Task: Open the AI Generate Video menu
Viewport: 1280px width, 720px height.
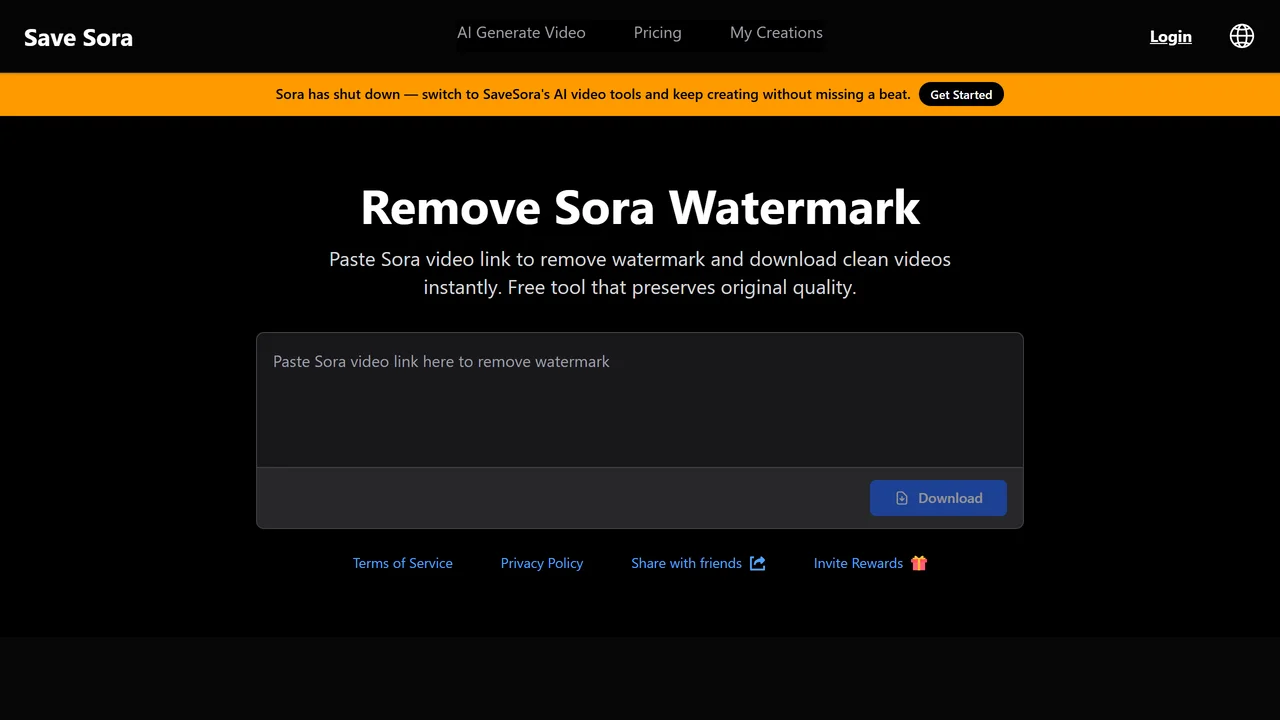Action: tap(521, 33)
